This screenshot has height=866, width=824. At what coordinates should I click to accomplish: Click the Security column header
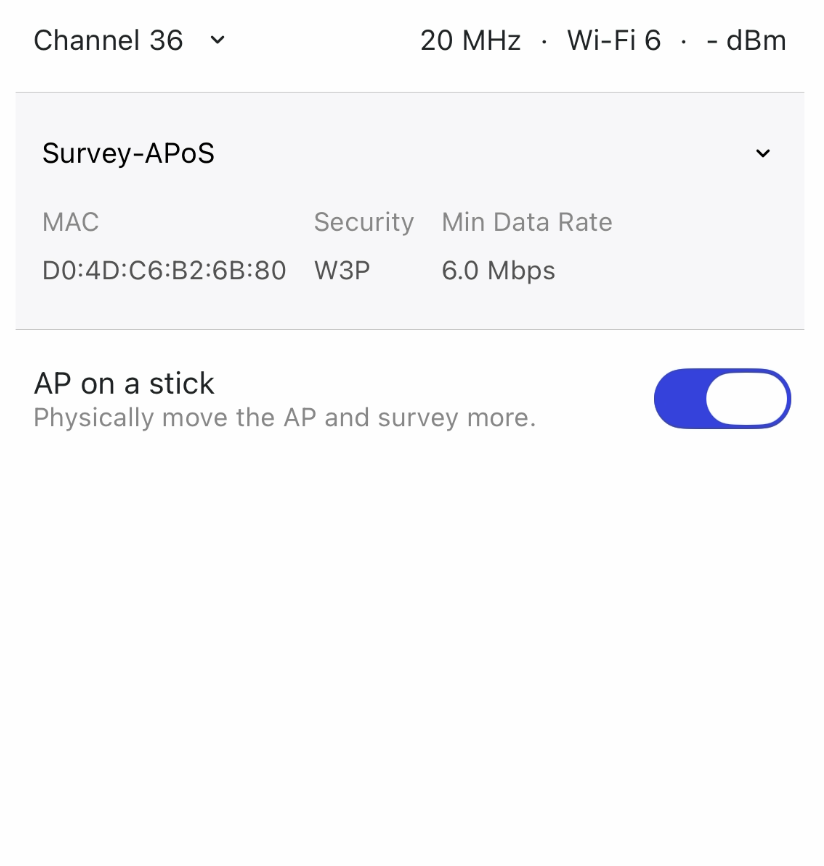(x=364, y=223)
